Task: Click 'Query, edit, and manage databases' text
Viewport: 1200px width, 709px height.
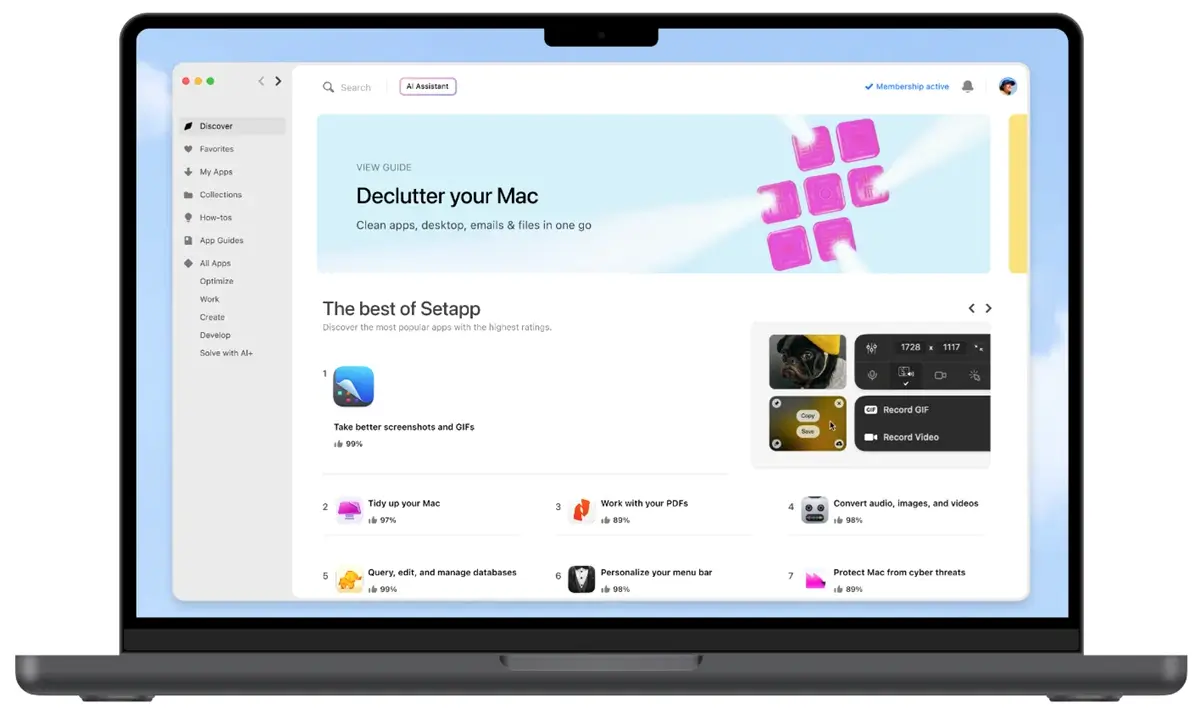Action: 442,573
